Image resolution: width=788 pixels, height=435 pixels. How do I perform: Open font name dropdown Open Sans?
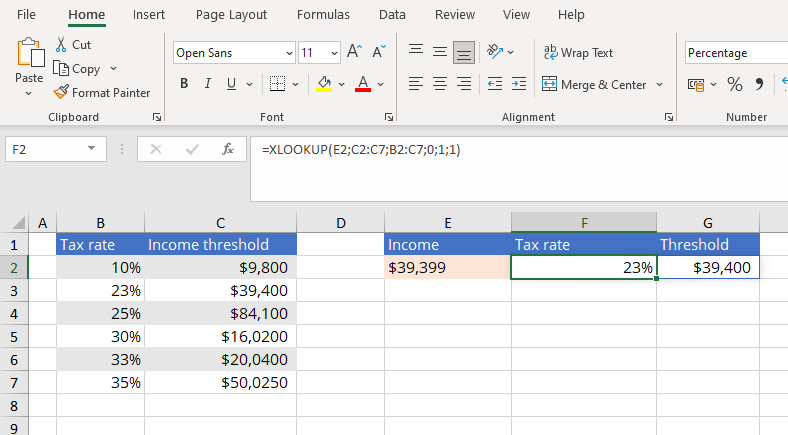[289, 53]
